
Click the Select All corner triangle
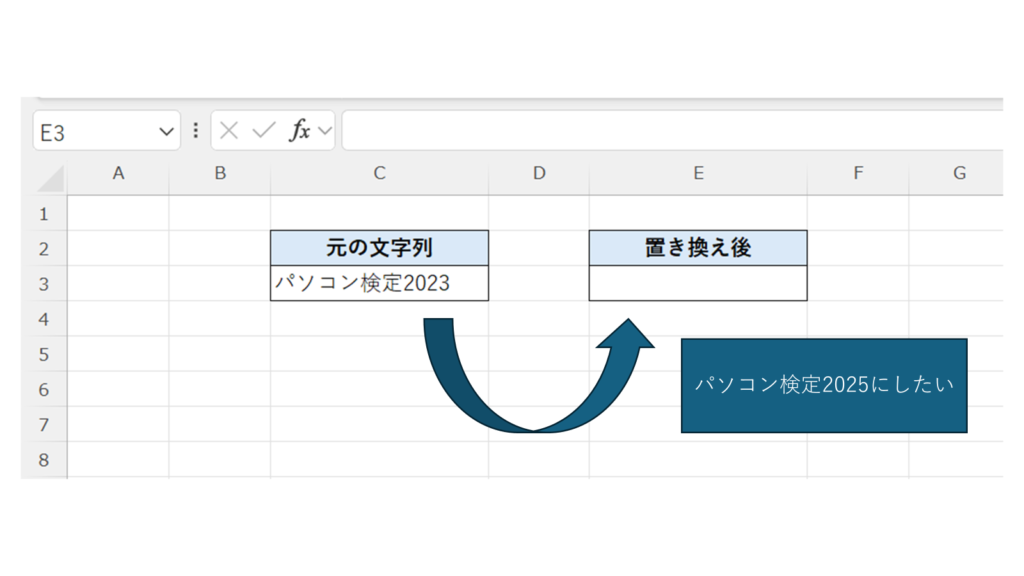(51, 179)
